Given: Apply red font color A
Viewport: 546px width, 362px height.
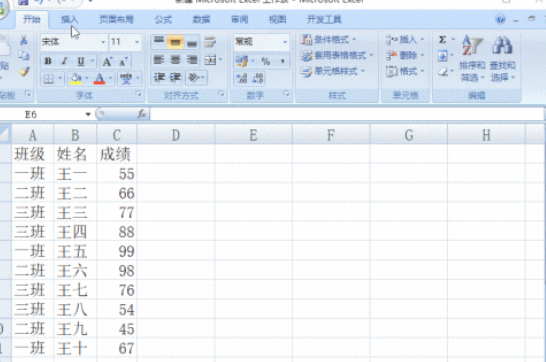Looking at the screenshot, I should pyautogui.click(x=100, y=79).
